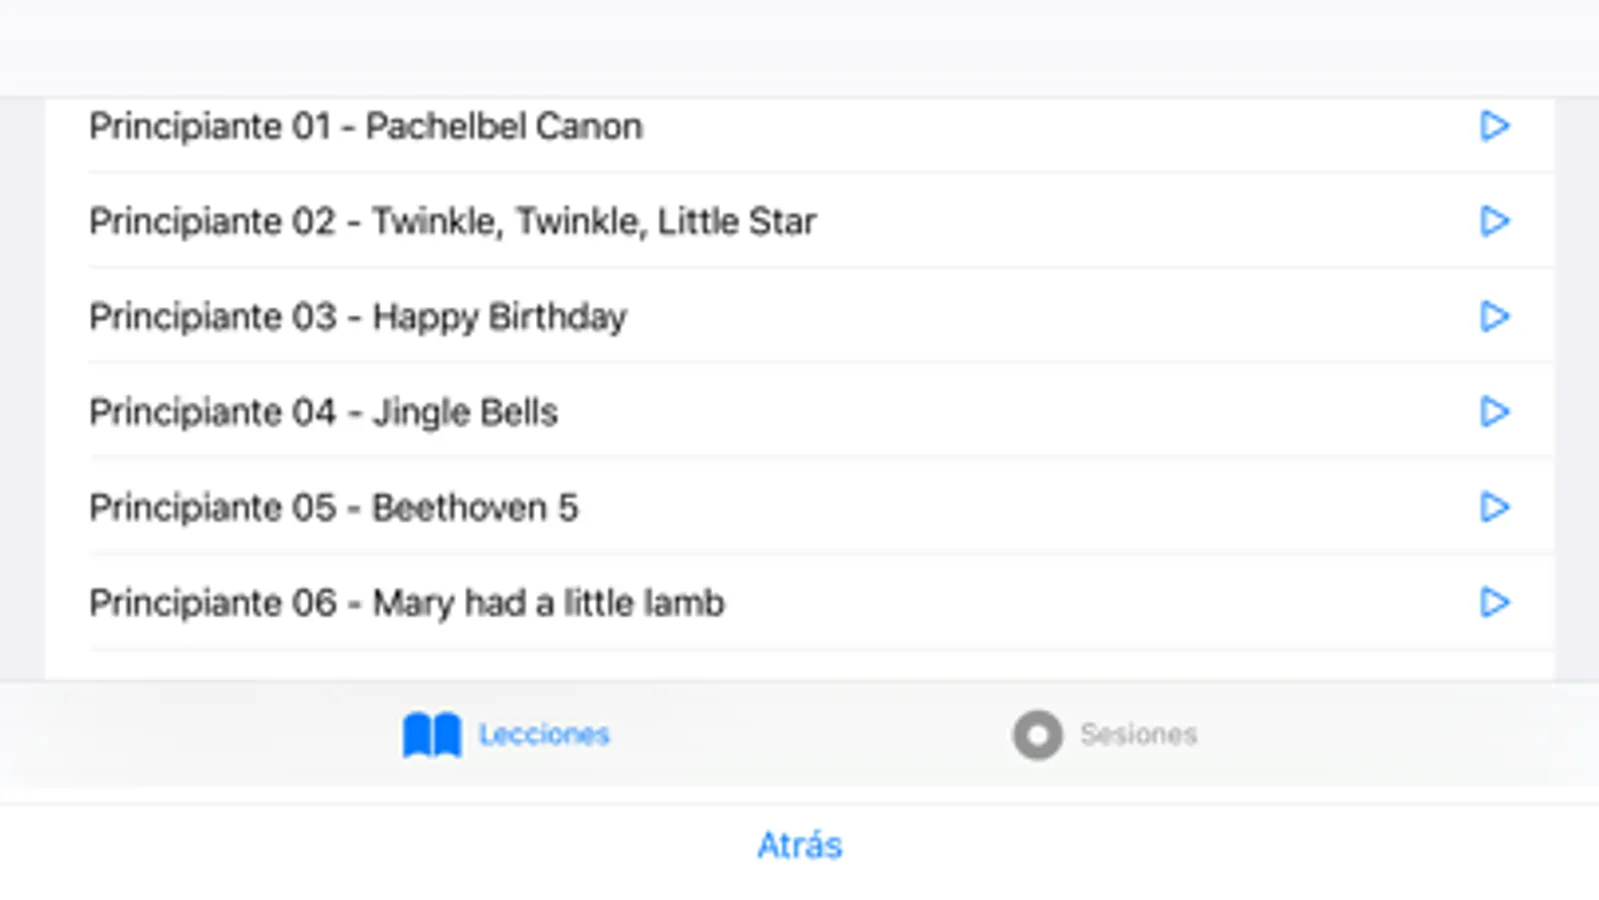Click the Jingle Bells title text

[465, 412]
